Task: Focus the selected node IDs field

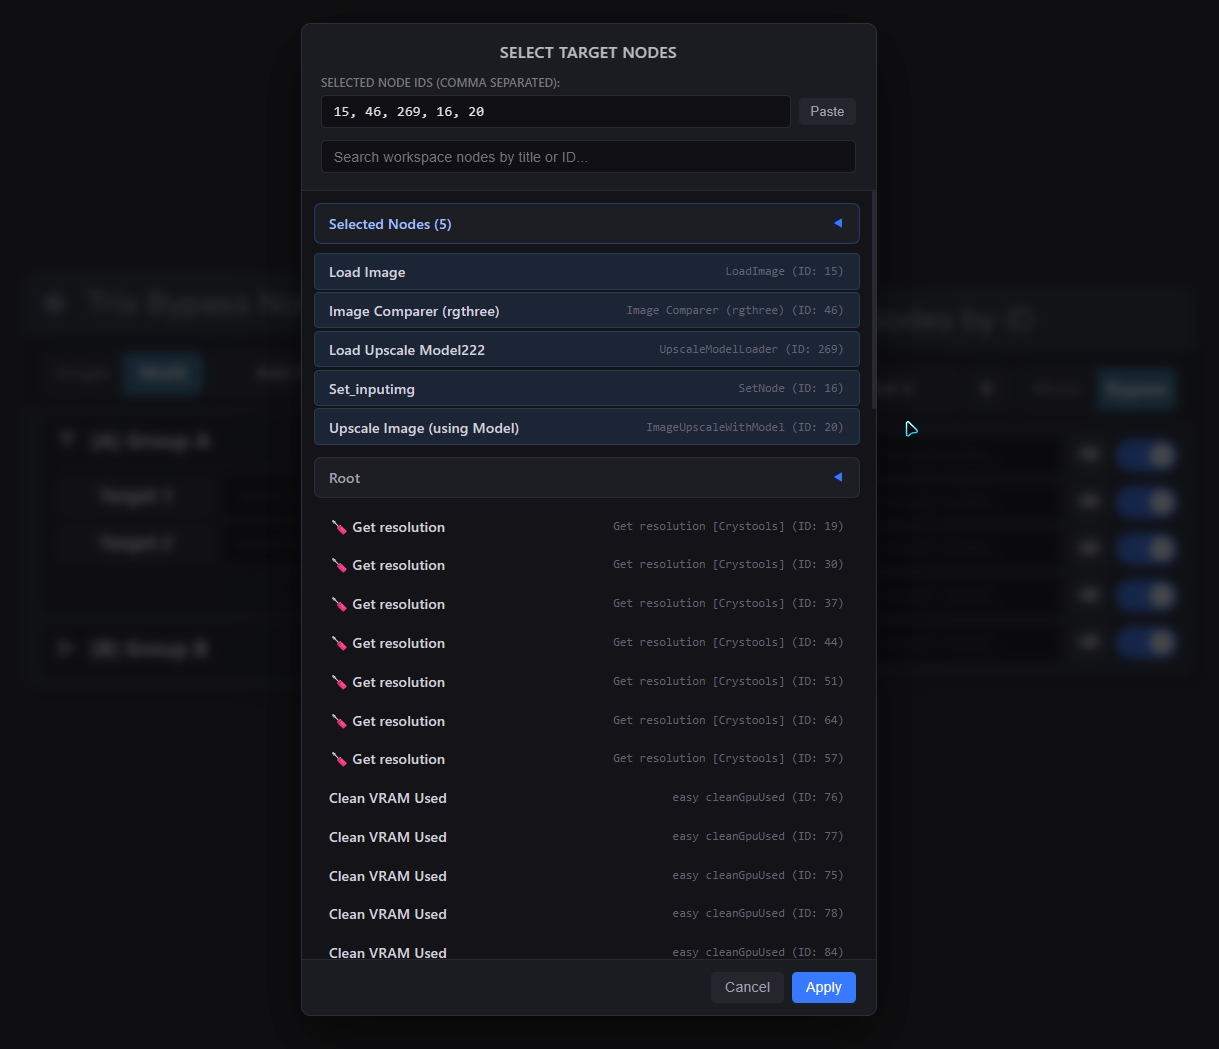Action: (556, 111)
